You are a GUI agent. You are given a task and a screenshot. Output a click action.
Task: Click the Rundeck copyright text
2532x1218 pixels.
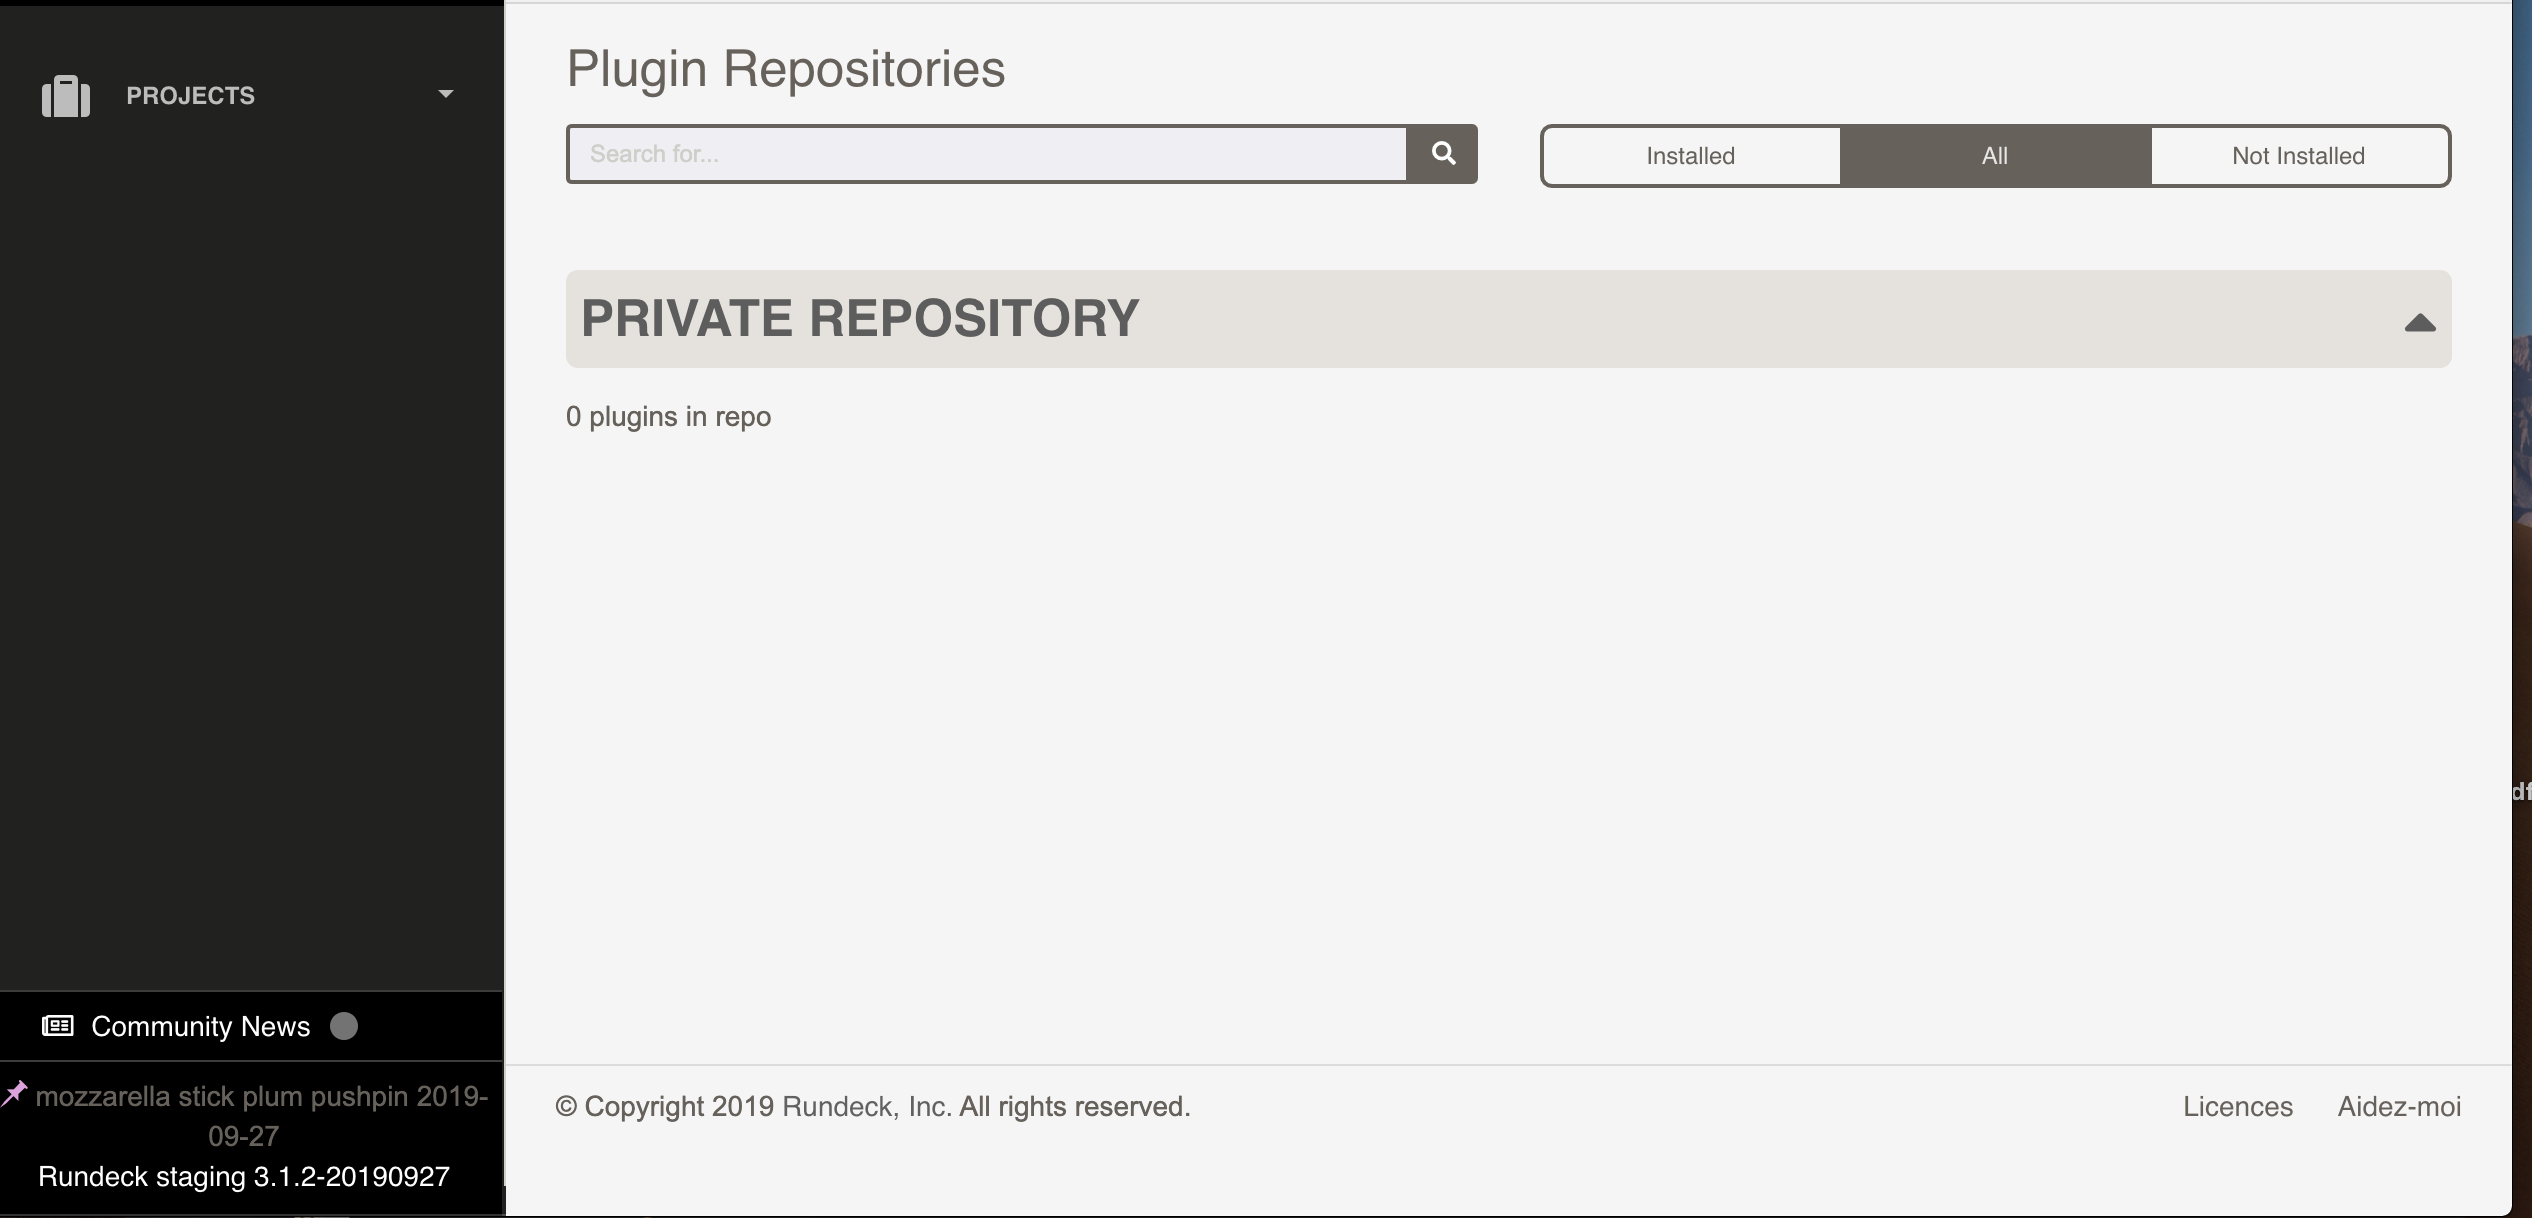pos(872,1106)
